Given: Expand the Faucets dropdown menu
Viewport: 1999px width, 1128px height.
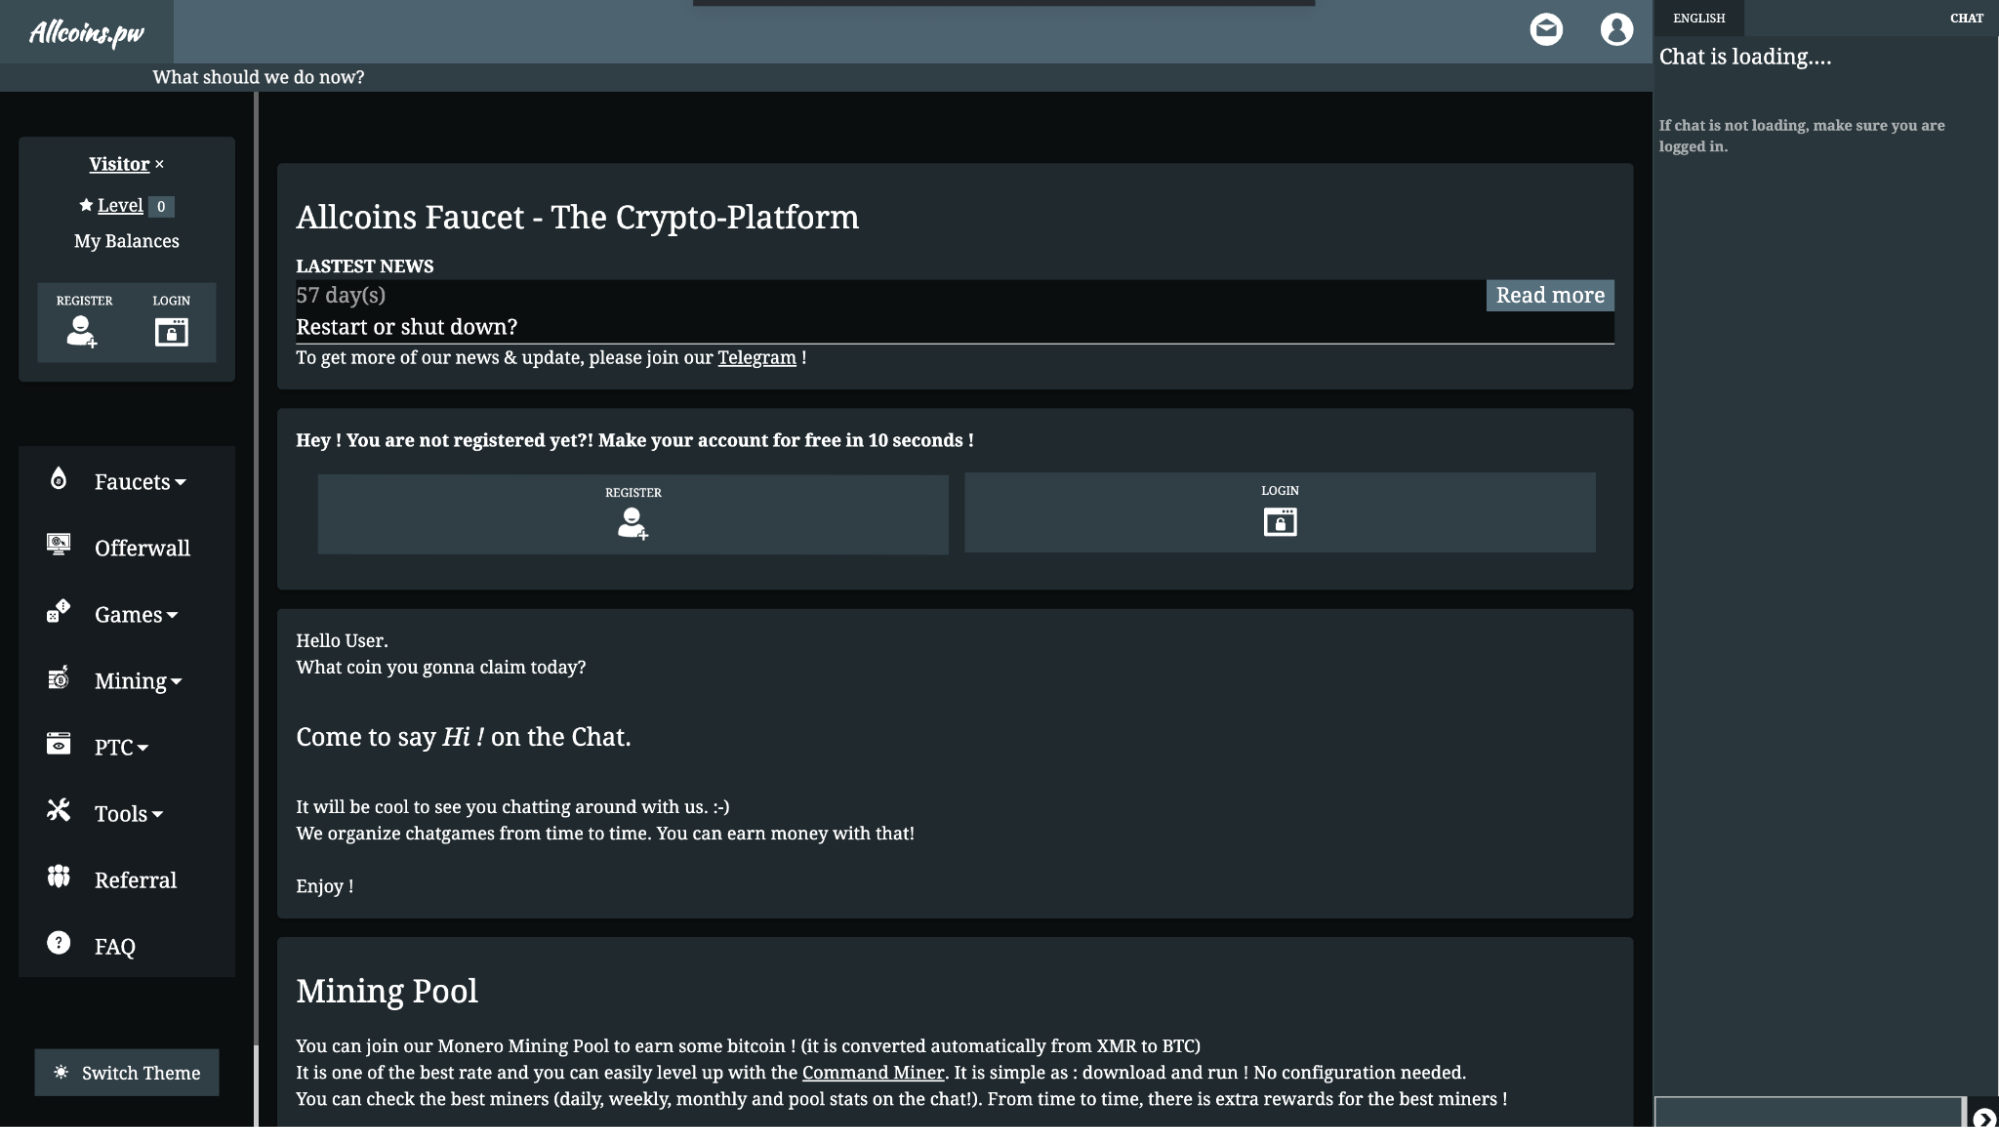Looking at the screenshot, I should click(x=140, y=482).
